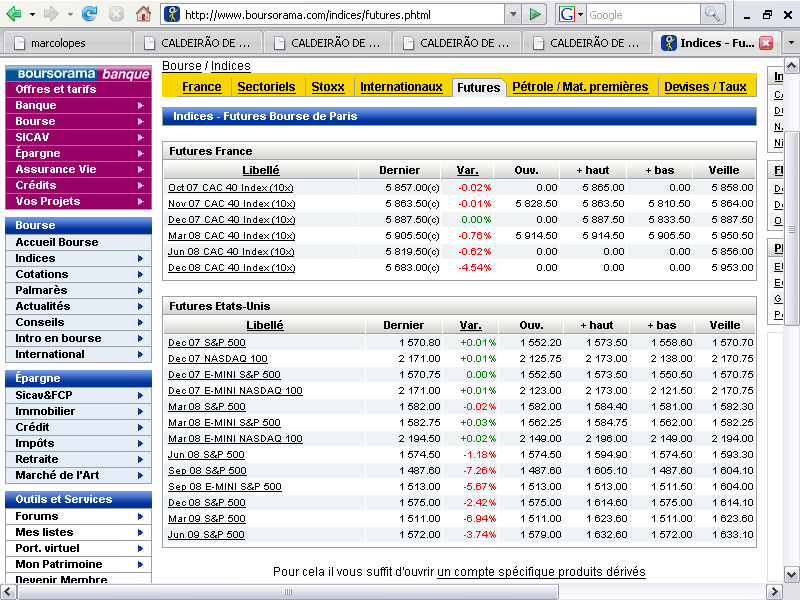Open the Forums menu item
This screenshot has height=600, width=800.
(78, 516)
